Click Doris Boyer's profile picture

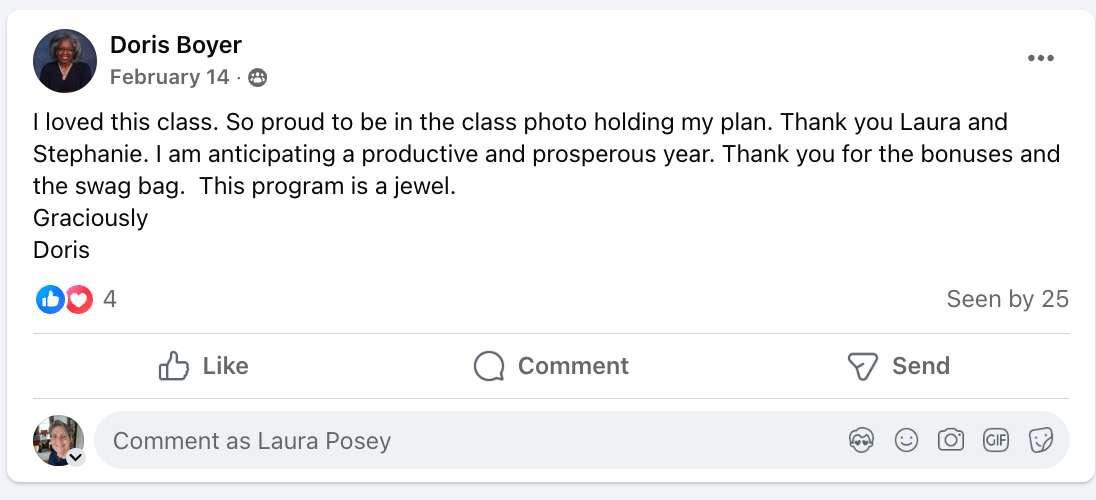(65, 61)
